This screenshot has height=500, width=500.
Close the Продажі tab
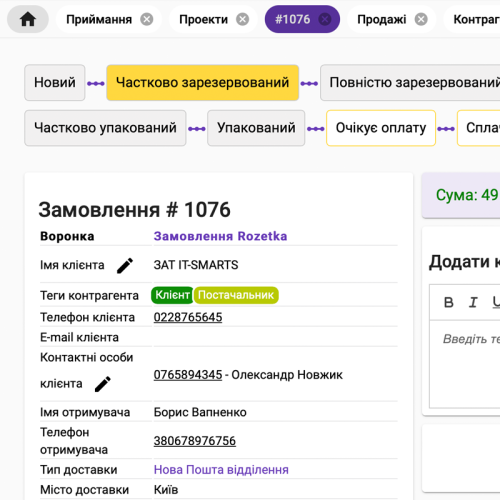421,19
